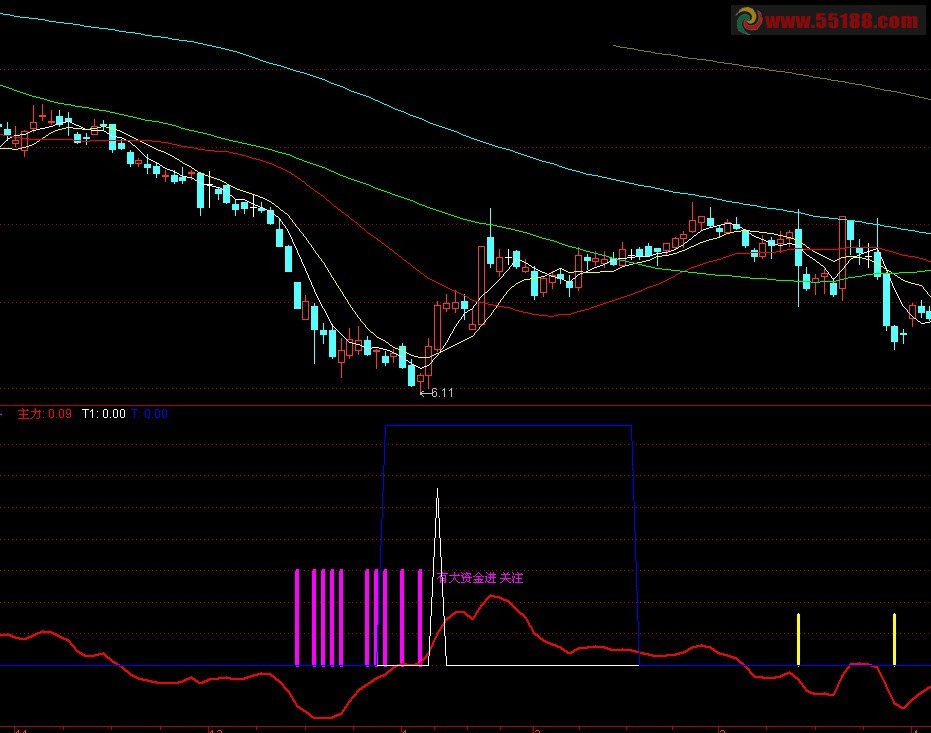Image resolution: width=931 pixels, height=733 pixels.
Task: Click the 有大资金进 关注 annotation text
Action: pos(480,577)
